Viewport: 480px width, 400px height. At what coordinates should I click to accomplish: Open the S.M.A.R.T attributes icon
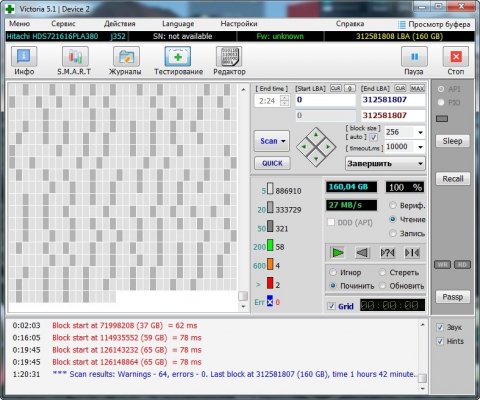point(75,57)
